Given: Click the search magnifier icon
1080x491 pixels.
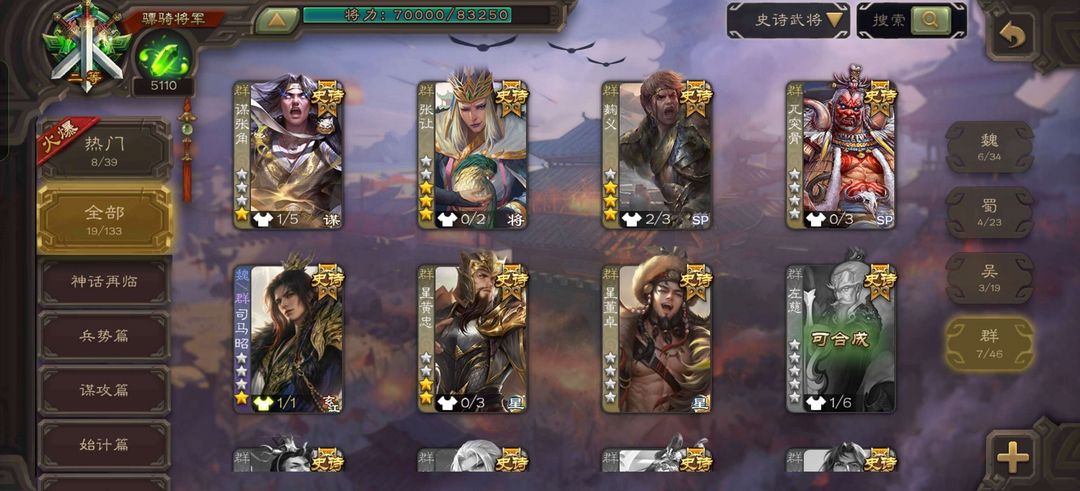Looking at the screenshot, I should pos(931,21).
